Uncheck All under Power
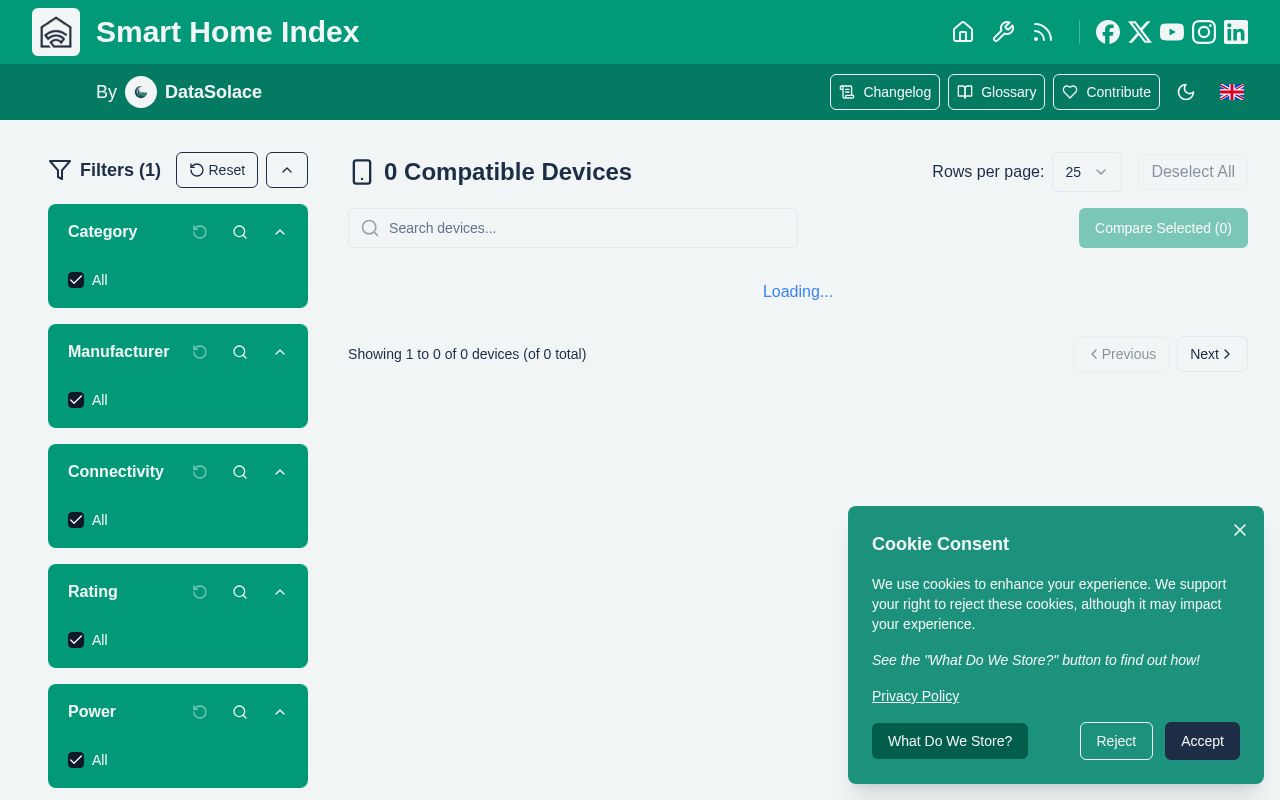1280x800 pixels. 76,760
